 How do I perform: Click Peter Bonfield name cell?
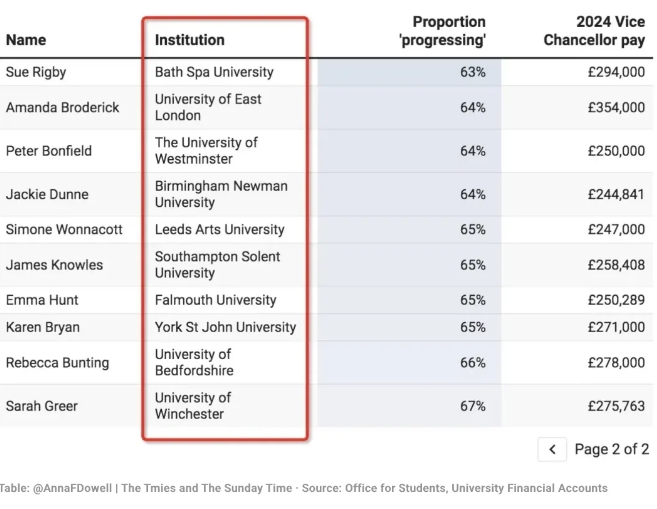(49, 151)
